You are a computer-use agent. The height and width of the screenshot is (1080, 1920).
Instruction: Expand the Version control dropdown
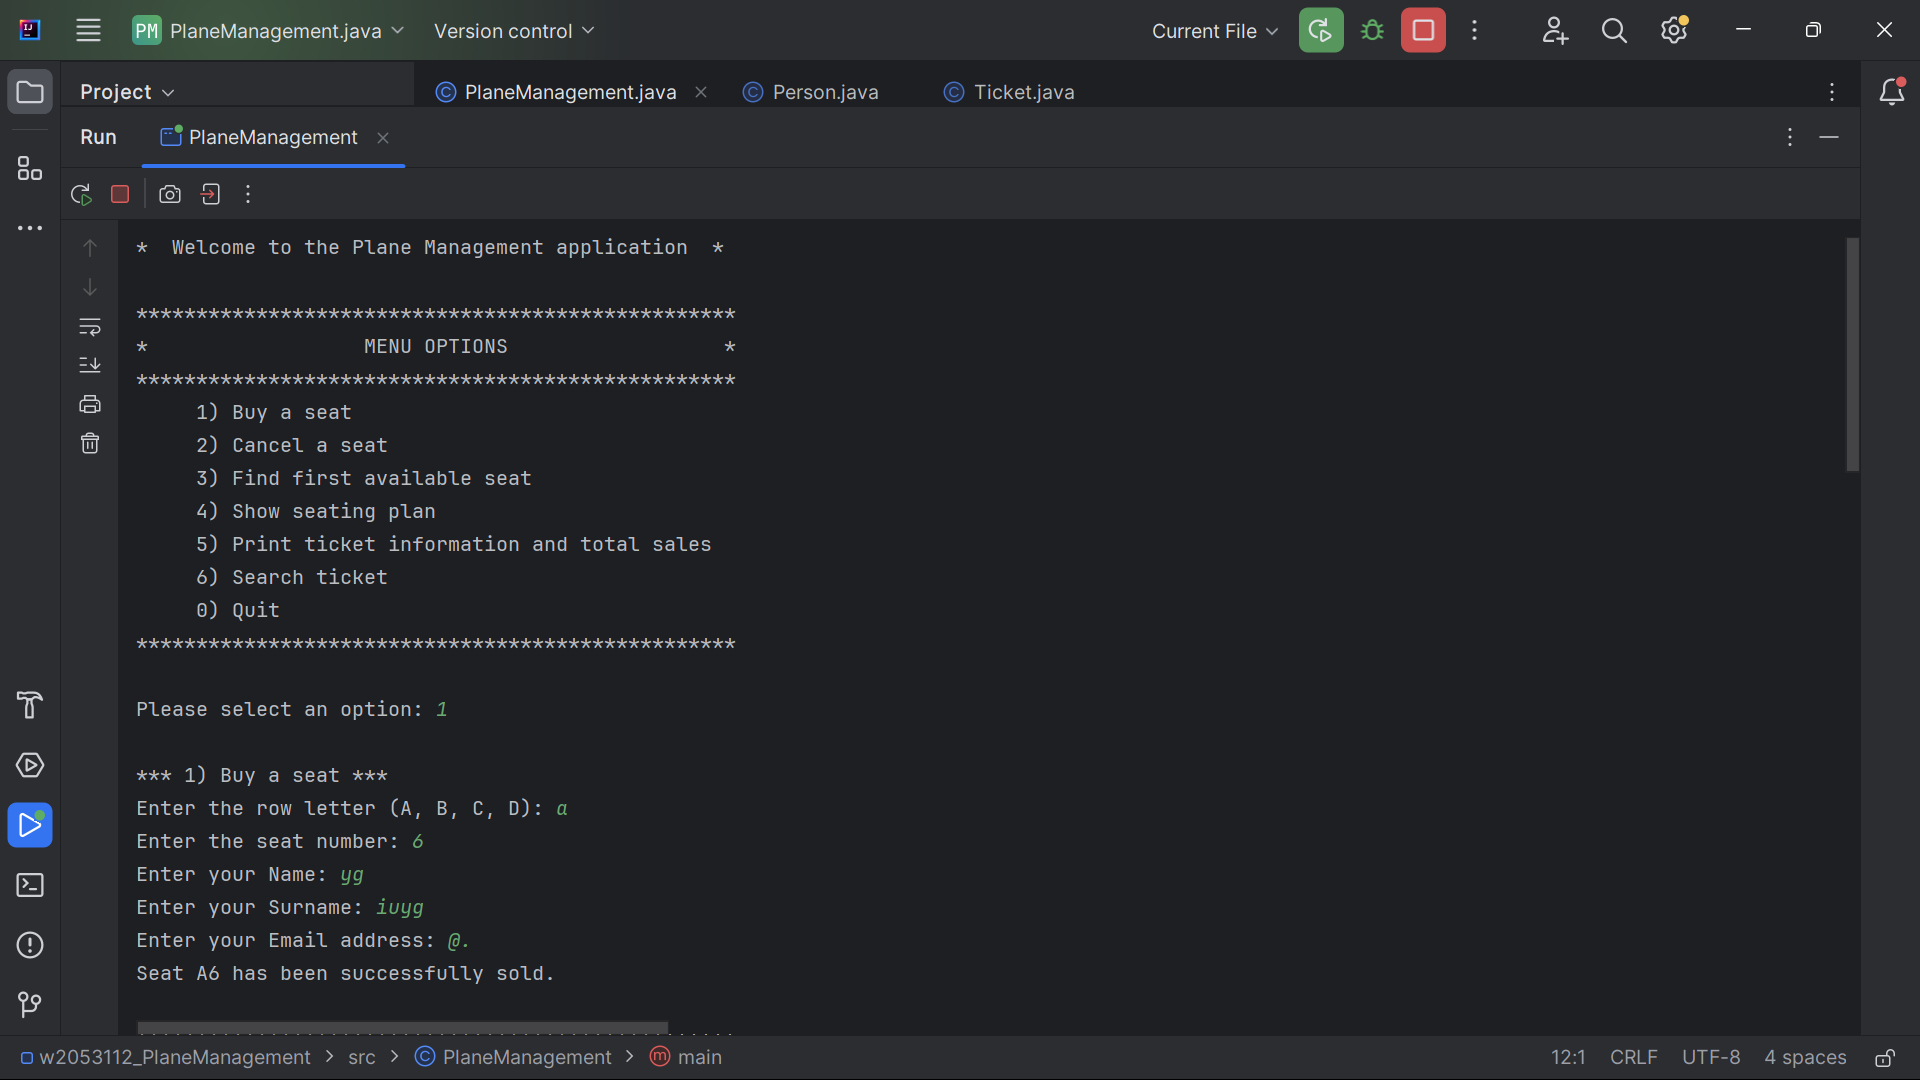[514, 31]
